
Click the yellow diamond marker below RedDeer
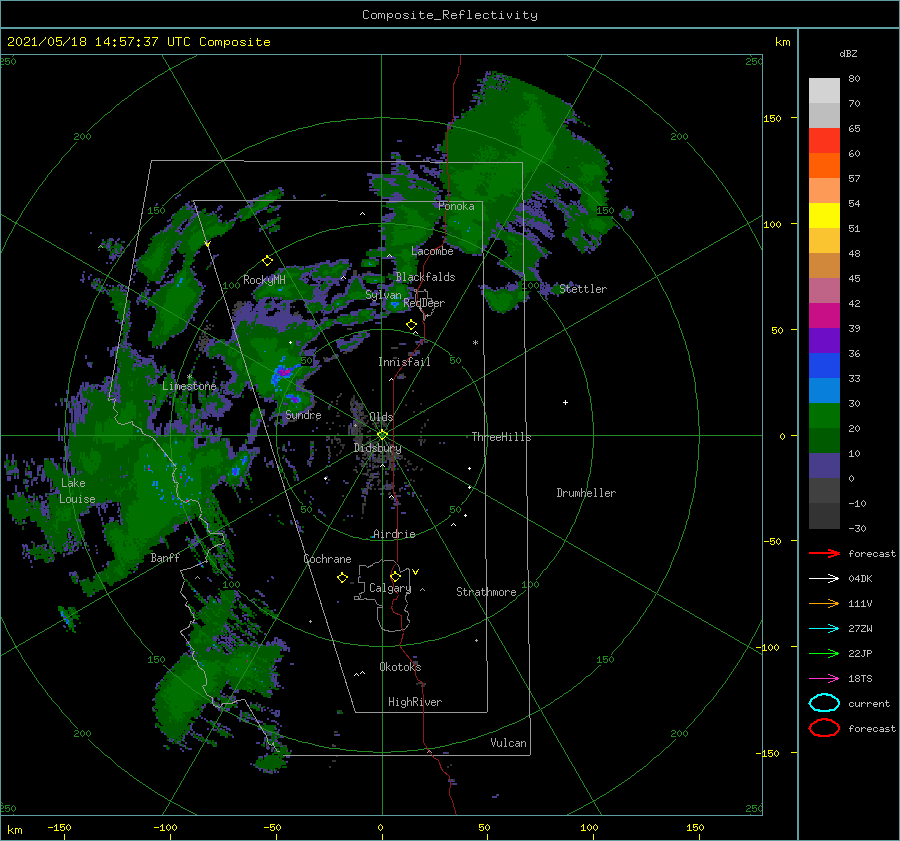[411, 325]
